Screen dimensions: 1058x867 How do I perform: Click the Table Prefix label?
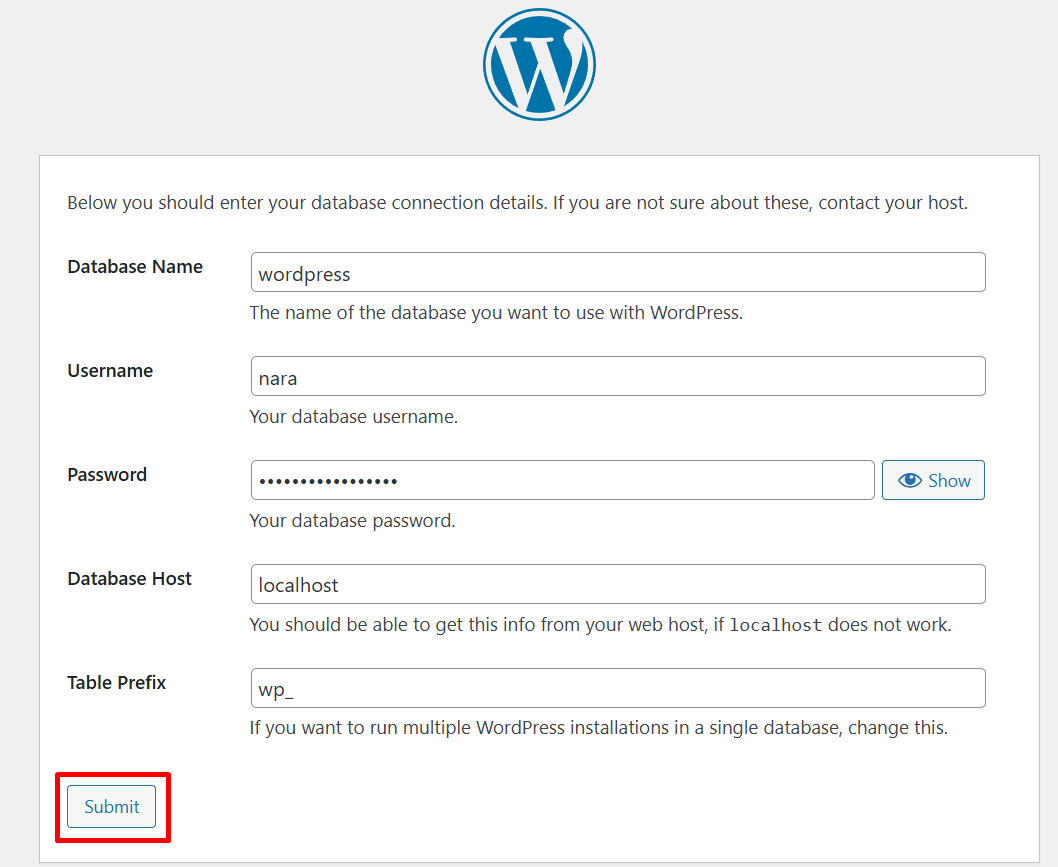point(117,682)
